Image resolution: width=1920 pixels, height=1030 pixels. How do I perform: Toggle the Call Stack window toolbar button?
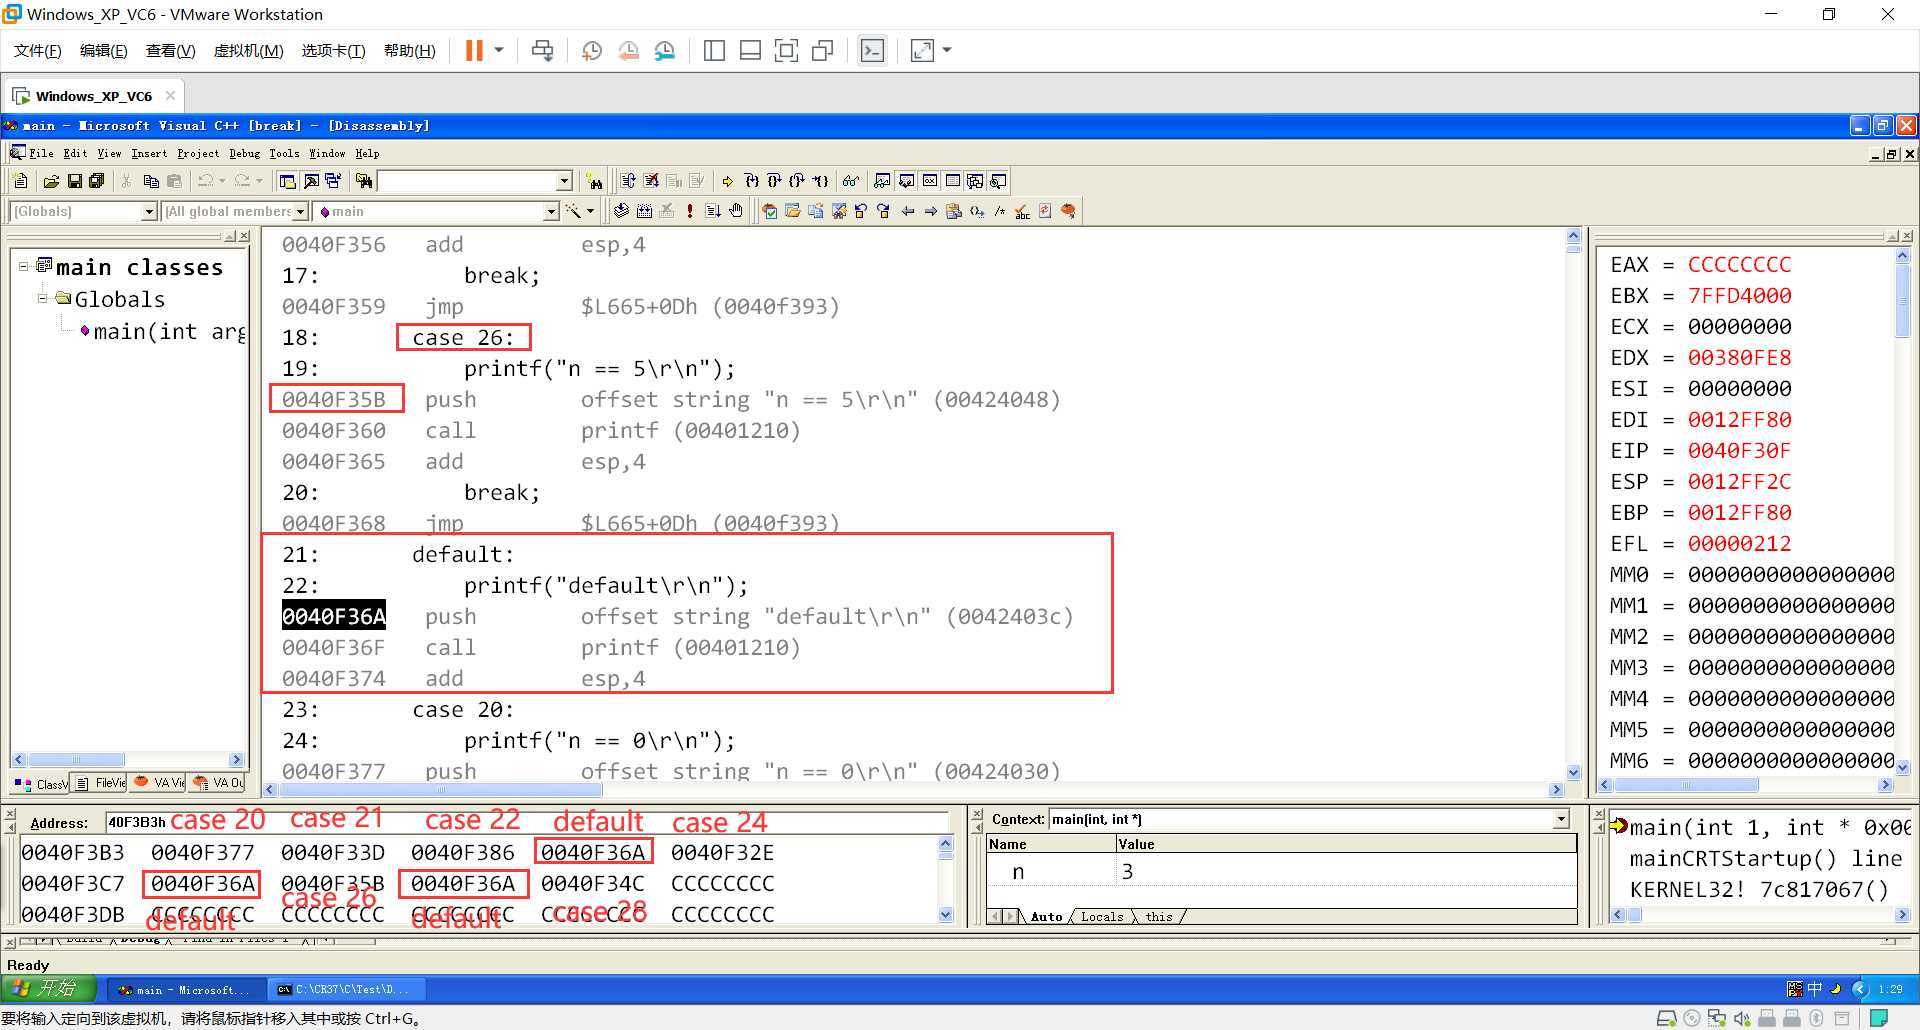click(x=975, y=181)
